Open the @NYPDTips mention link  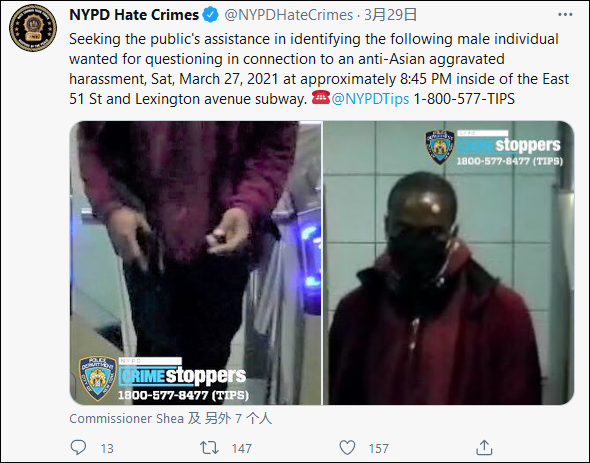[x=370, y=99]
